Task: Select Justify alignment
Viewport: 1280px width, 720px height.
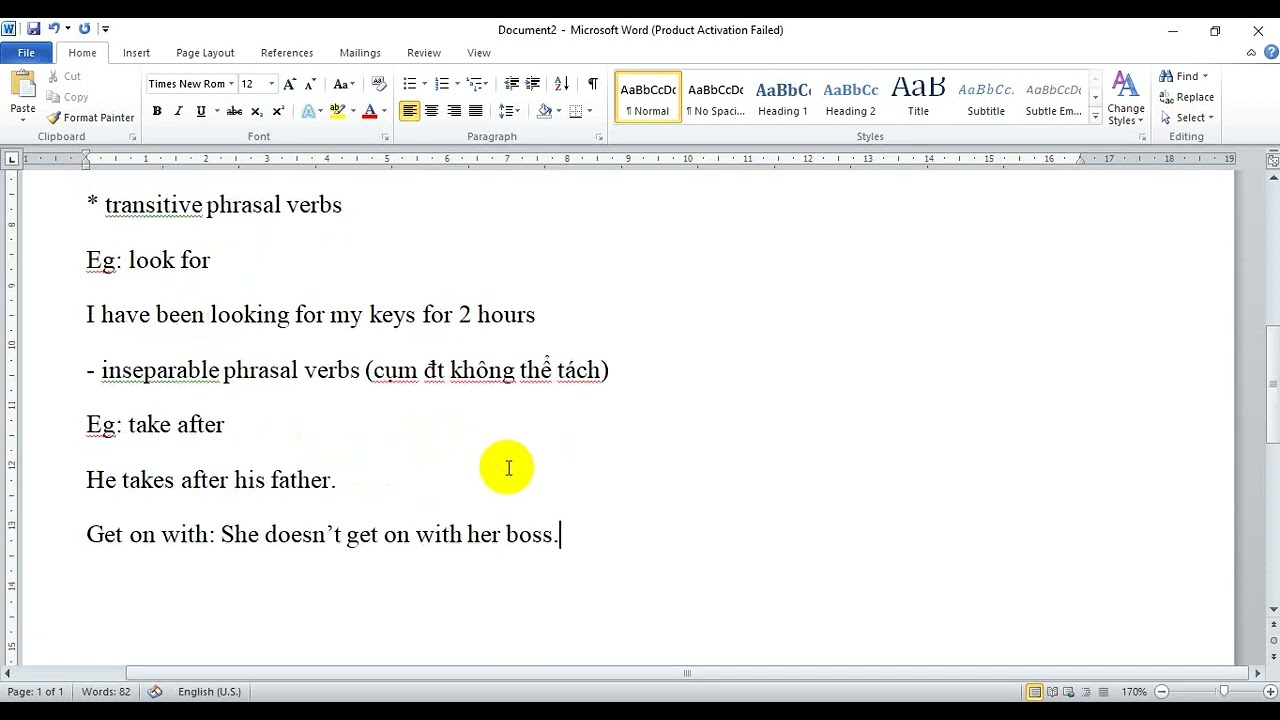Action: click(x=476, y=111)
